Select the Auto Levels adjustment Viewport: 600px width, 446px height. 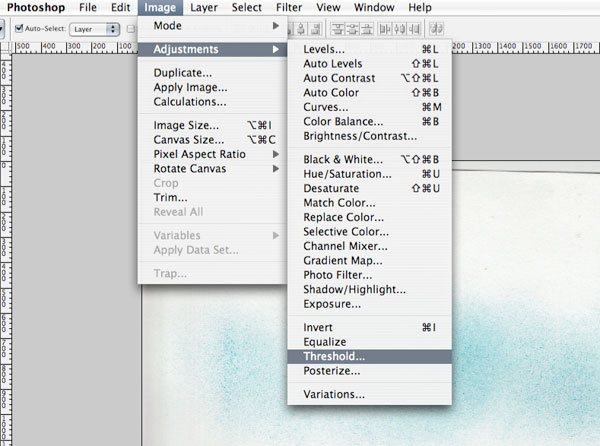click(x=370, y=63)
